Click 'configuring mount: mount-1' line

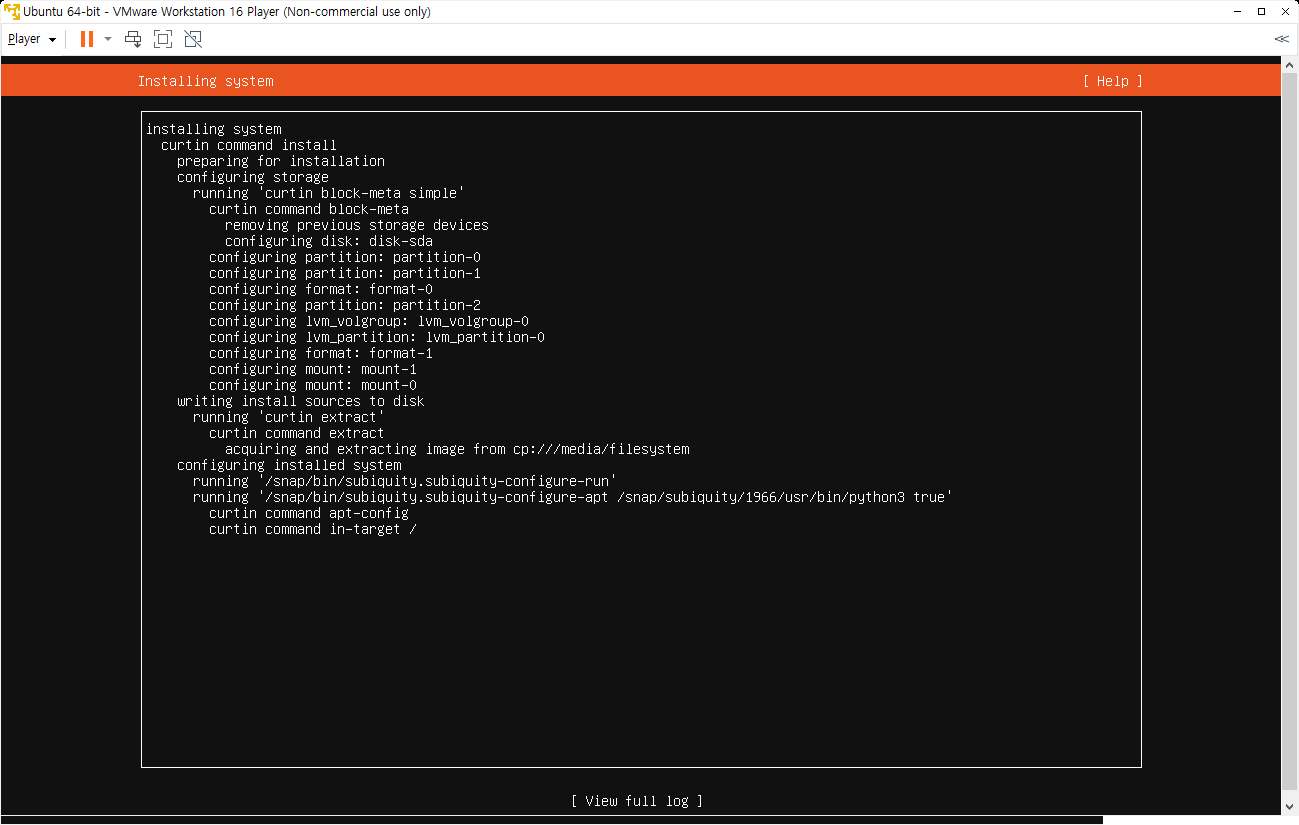(313, 369)
